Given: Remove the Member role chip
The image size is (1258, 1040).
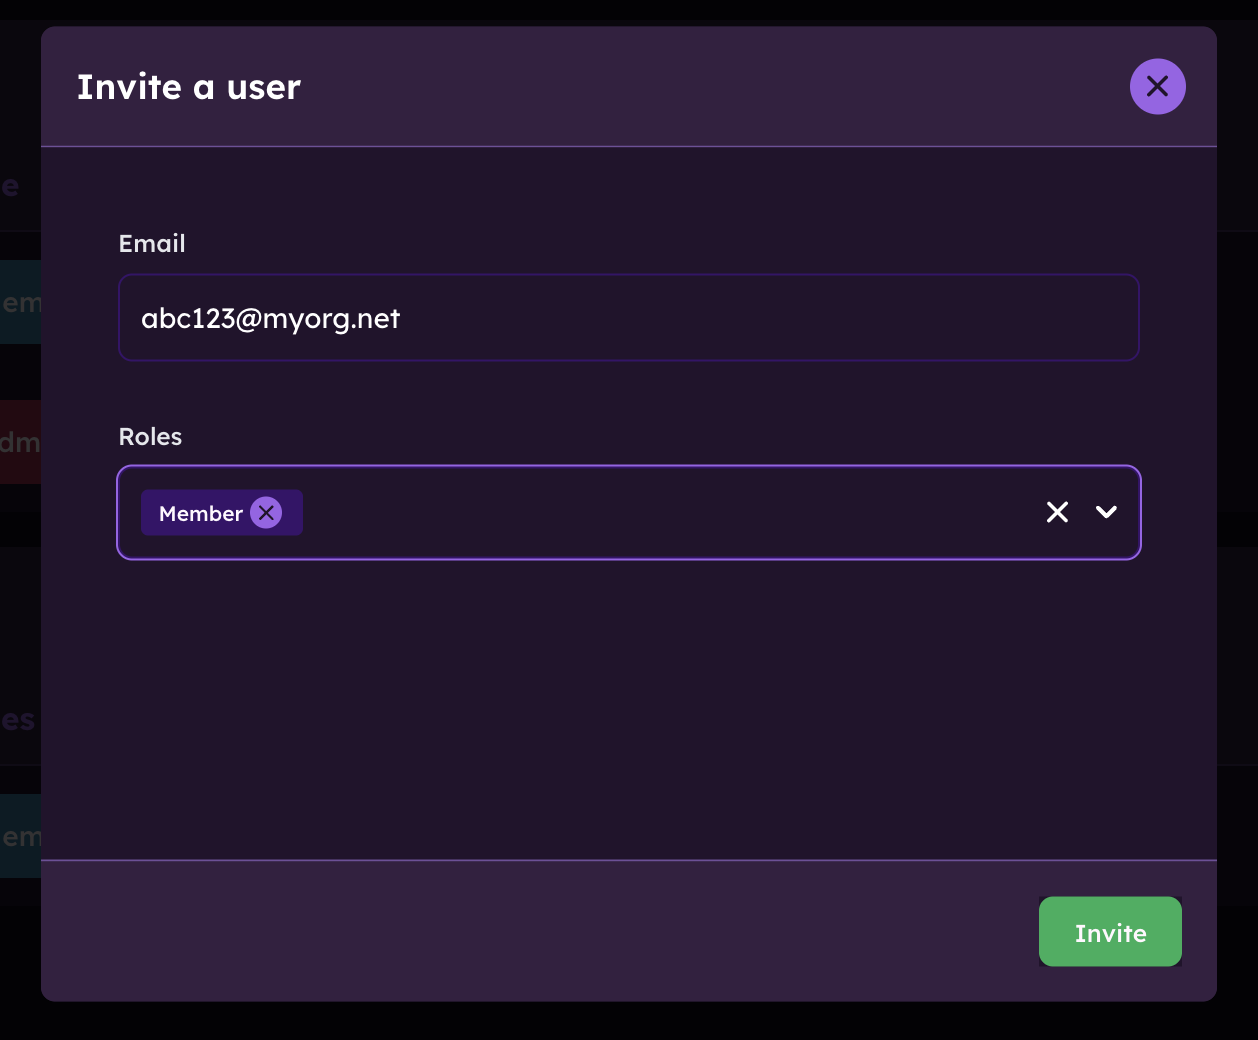Looking at the screenshot, I should pyautogui.click(x=266, y=513).
